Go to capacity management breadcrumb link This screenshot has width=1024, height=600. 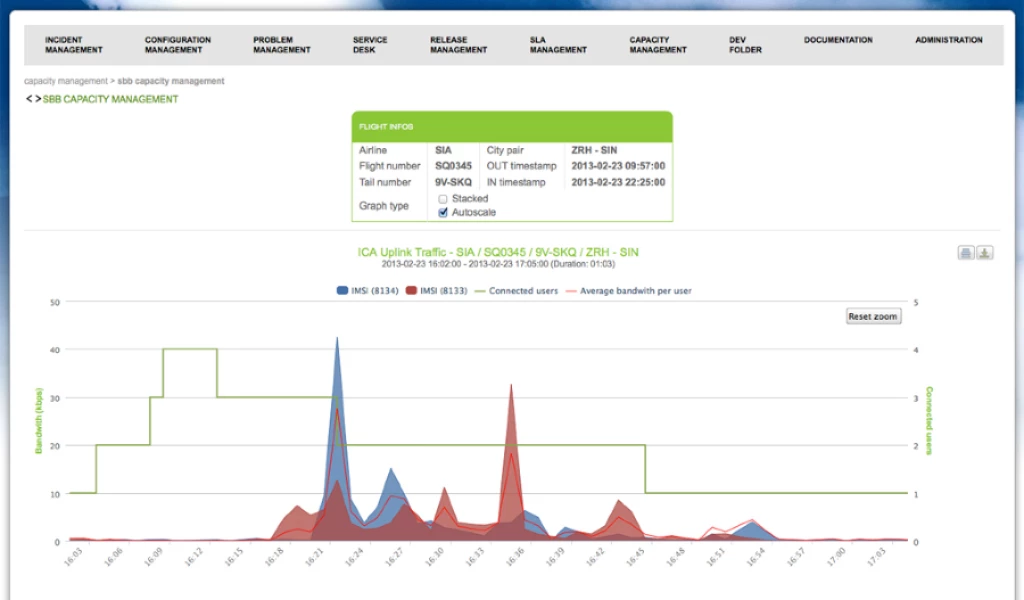[65, 81]
